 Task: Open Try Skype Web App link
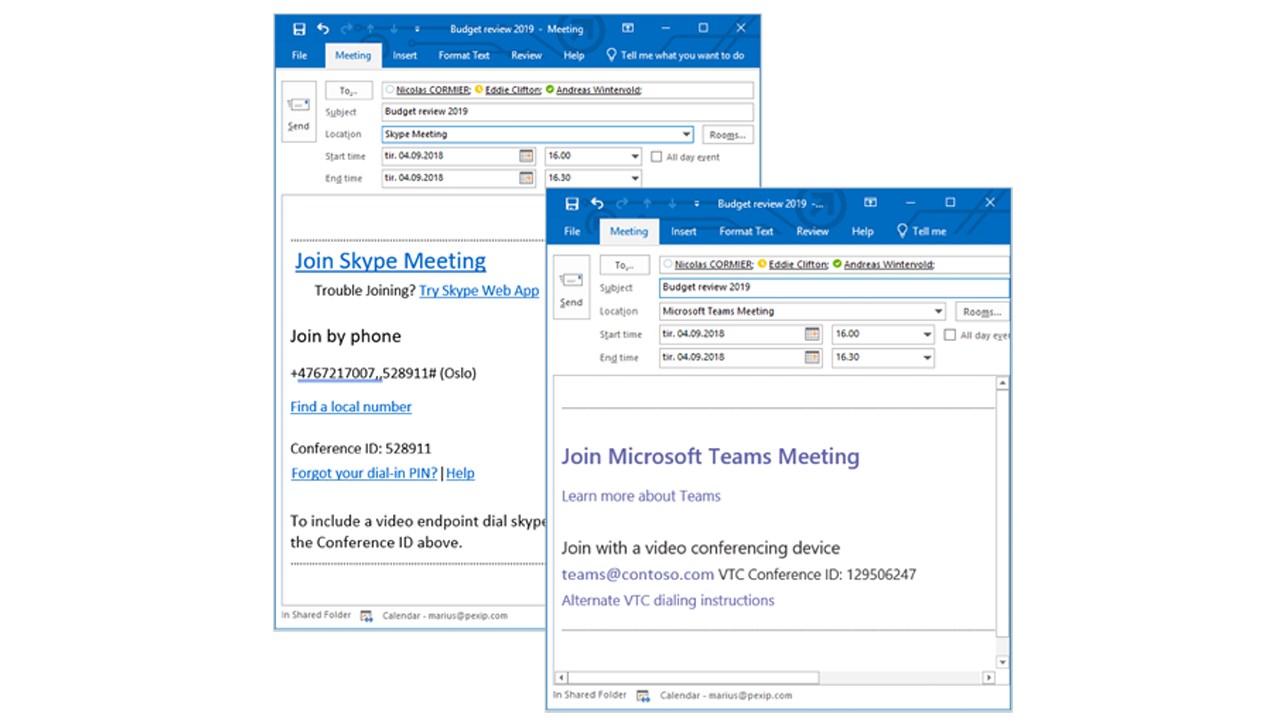coord(479,290)
